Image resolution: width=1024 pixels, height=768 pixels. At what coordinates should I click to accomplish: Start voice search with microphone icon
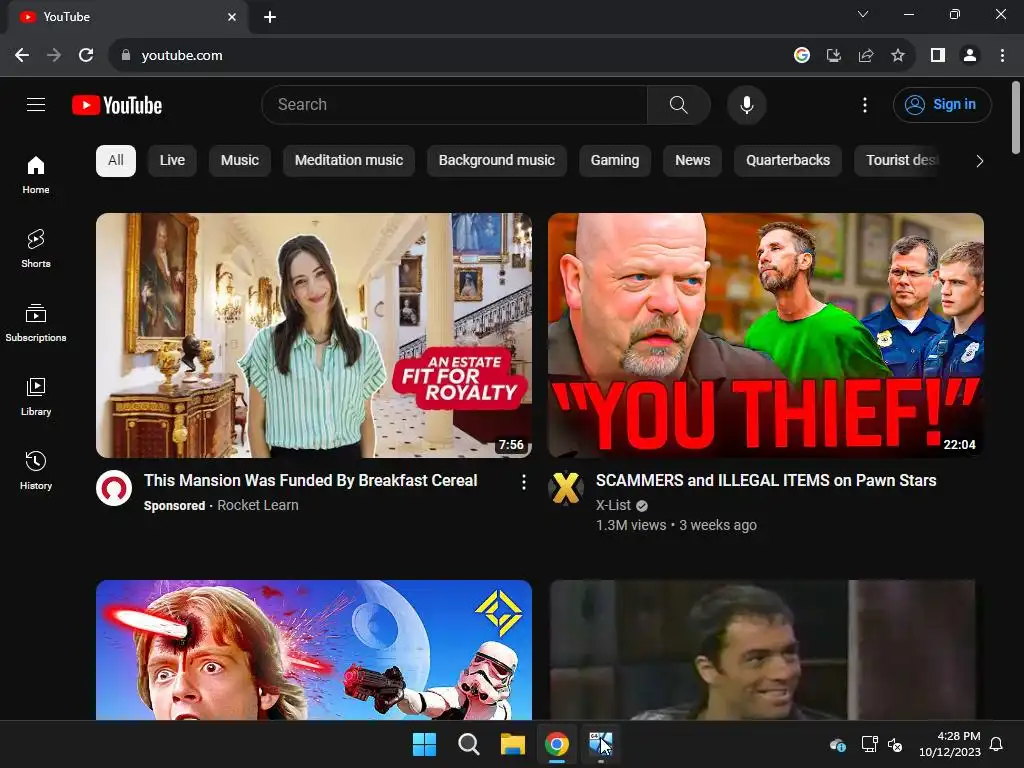746,104
